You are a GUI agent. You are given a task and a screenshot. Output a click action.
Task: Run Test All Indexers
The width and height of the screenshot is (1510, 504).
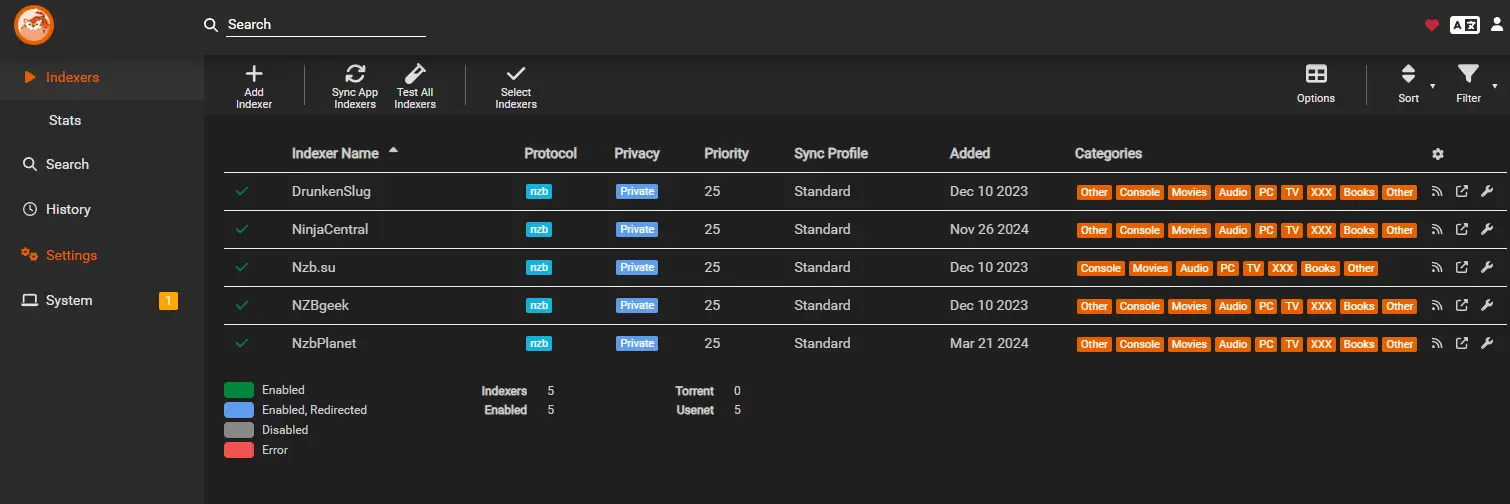tap(415, 75)
